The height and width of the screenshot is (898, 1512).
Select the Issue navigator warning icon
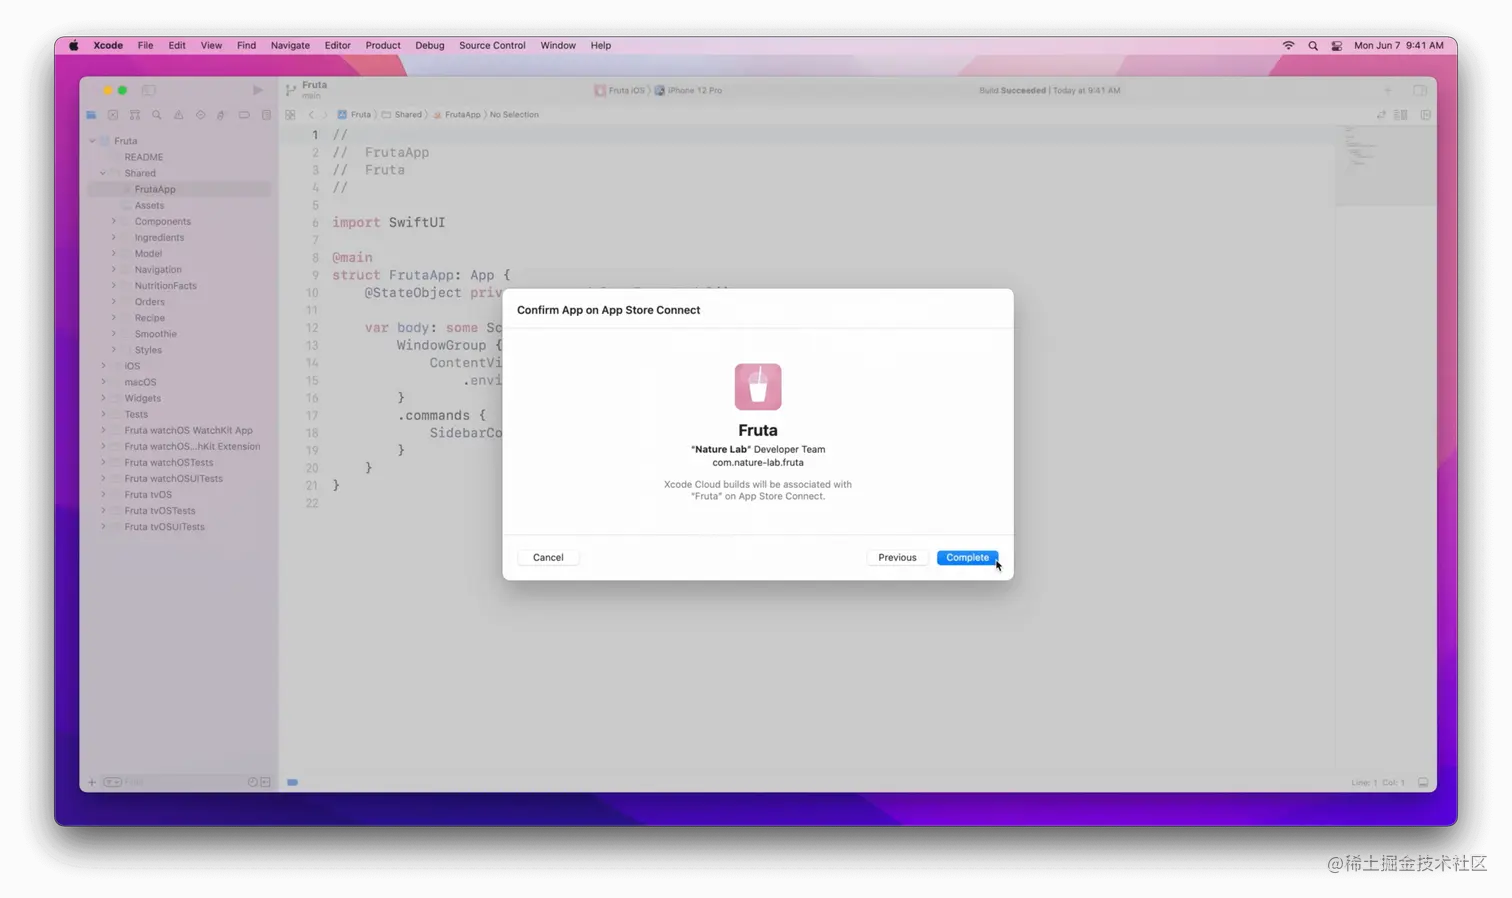tap(179, 115)
